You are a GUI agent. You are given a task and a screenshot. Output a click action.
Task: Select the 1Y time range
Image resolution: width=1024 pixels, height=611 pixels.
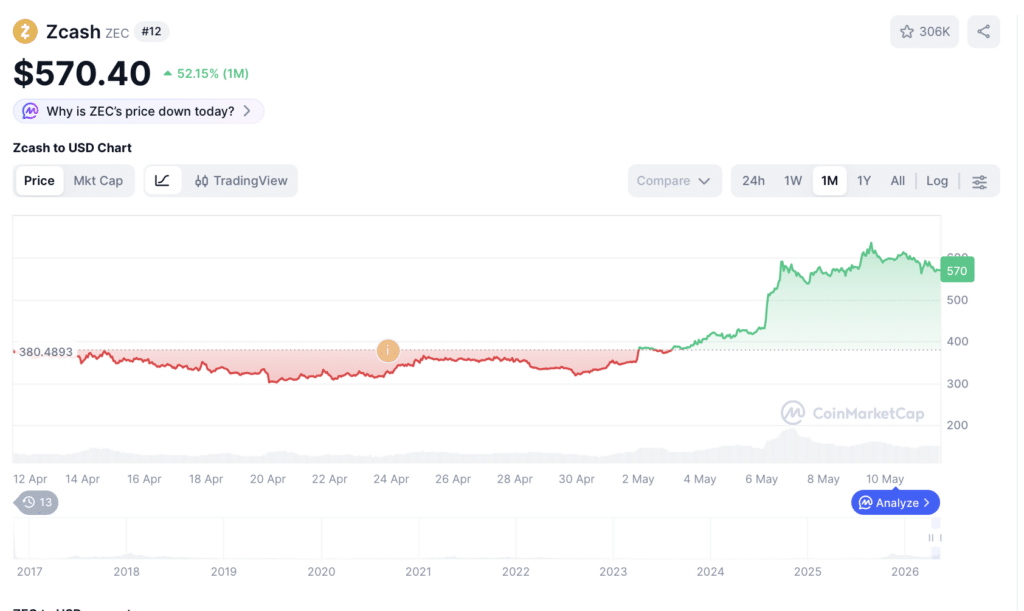point(864,181)
